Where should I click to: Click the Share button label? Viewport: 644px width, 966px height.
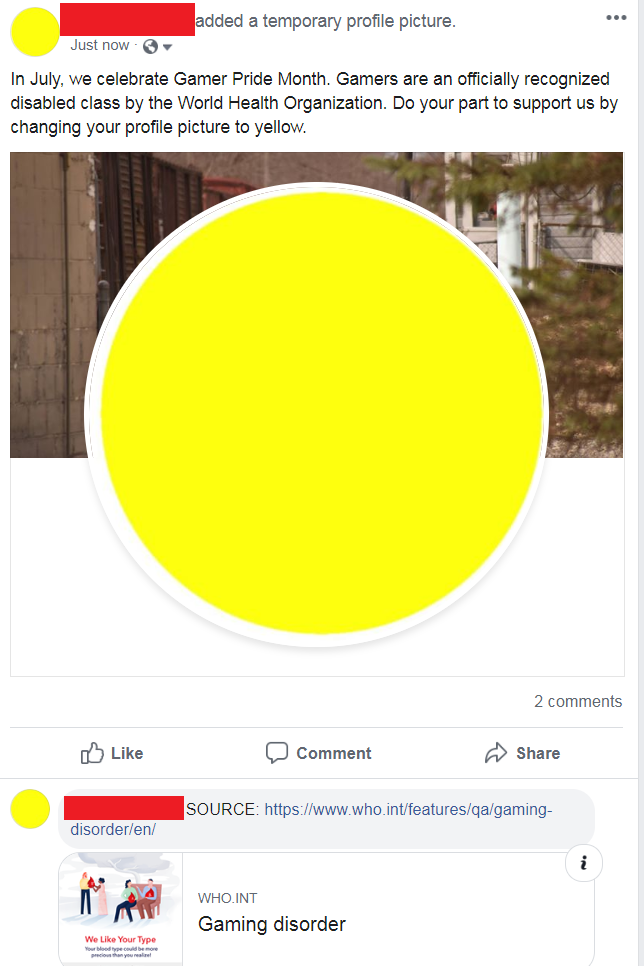(x=538, y=753)
